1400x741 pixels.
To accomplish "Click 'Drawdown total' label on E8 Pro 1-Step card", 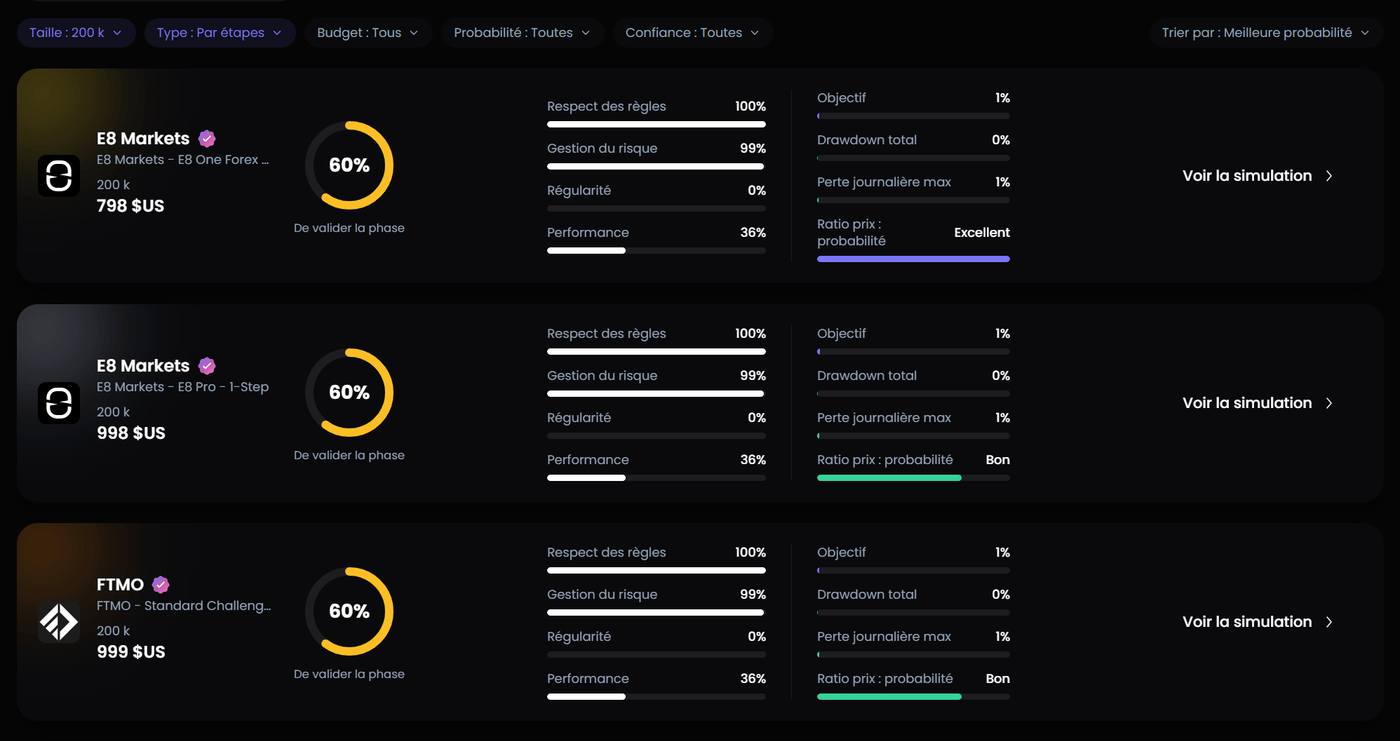I will 867,376.
